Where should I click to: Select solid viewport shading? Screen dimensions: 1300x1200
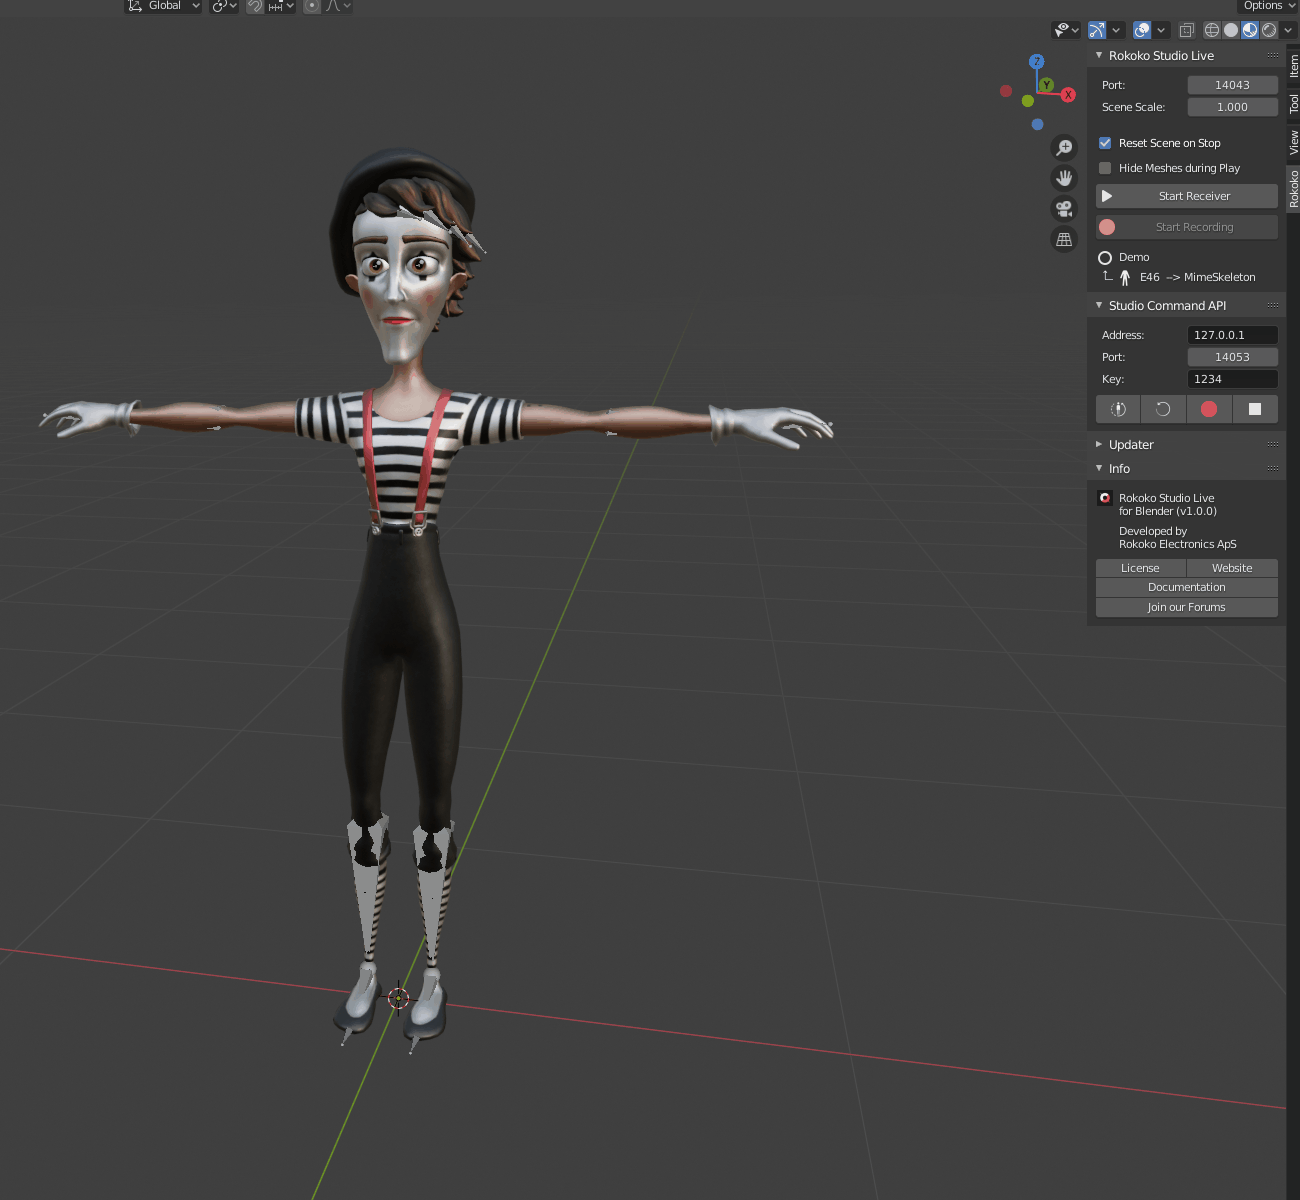tap(1231, 30)
